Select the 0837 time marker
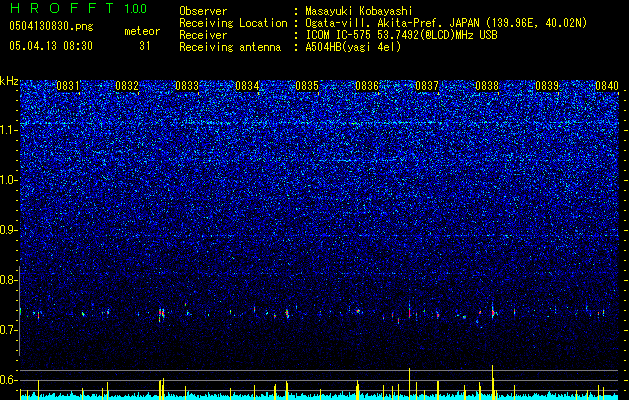This screenshot has width=629, height=400. pyautogui.click(x=427, y=86)
